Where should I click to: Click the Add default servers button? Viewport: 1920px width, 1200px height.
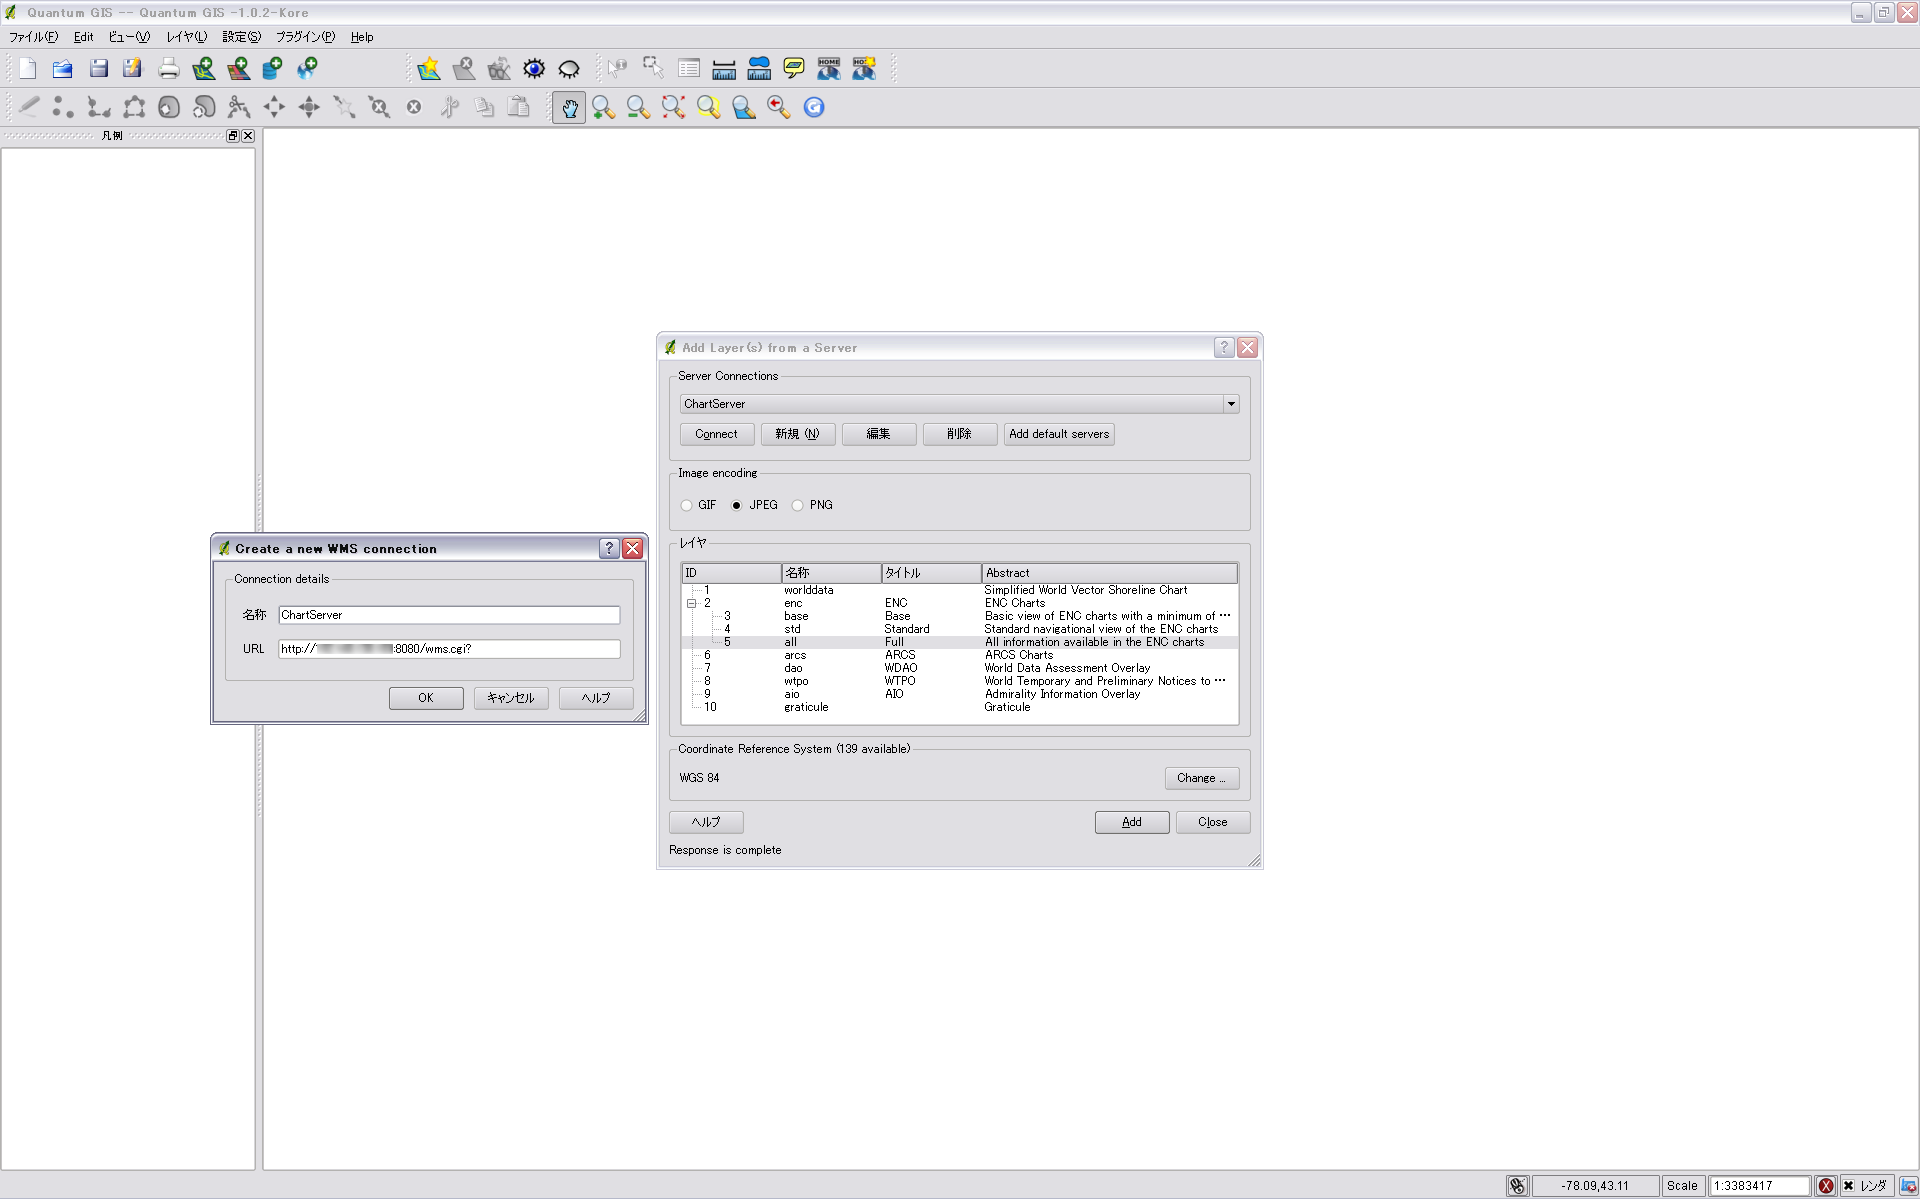(1058, 434)
